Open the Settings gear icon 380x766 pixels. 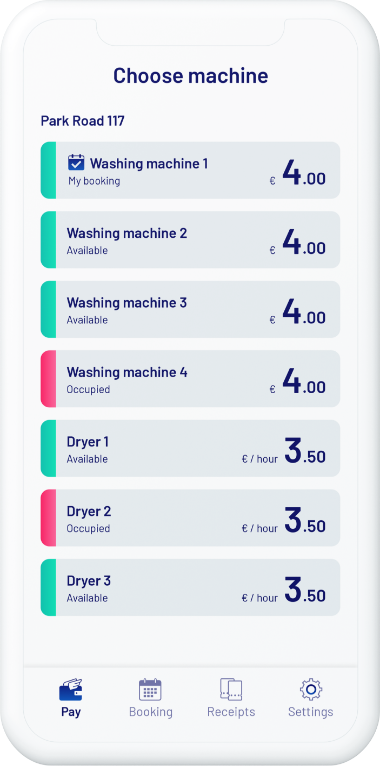click(311, 689)
